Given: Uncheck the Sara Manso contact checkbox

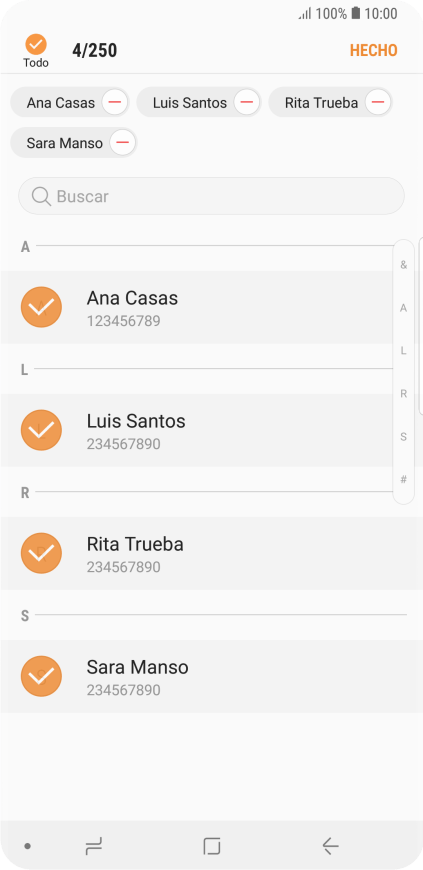Looking at the screenshot, I should click(41, 676).
